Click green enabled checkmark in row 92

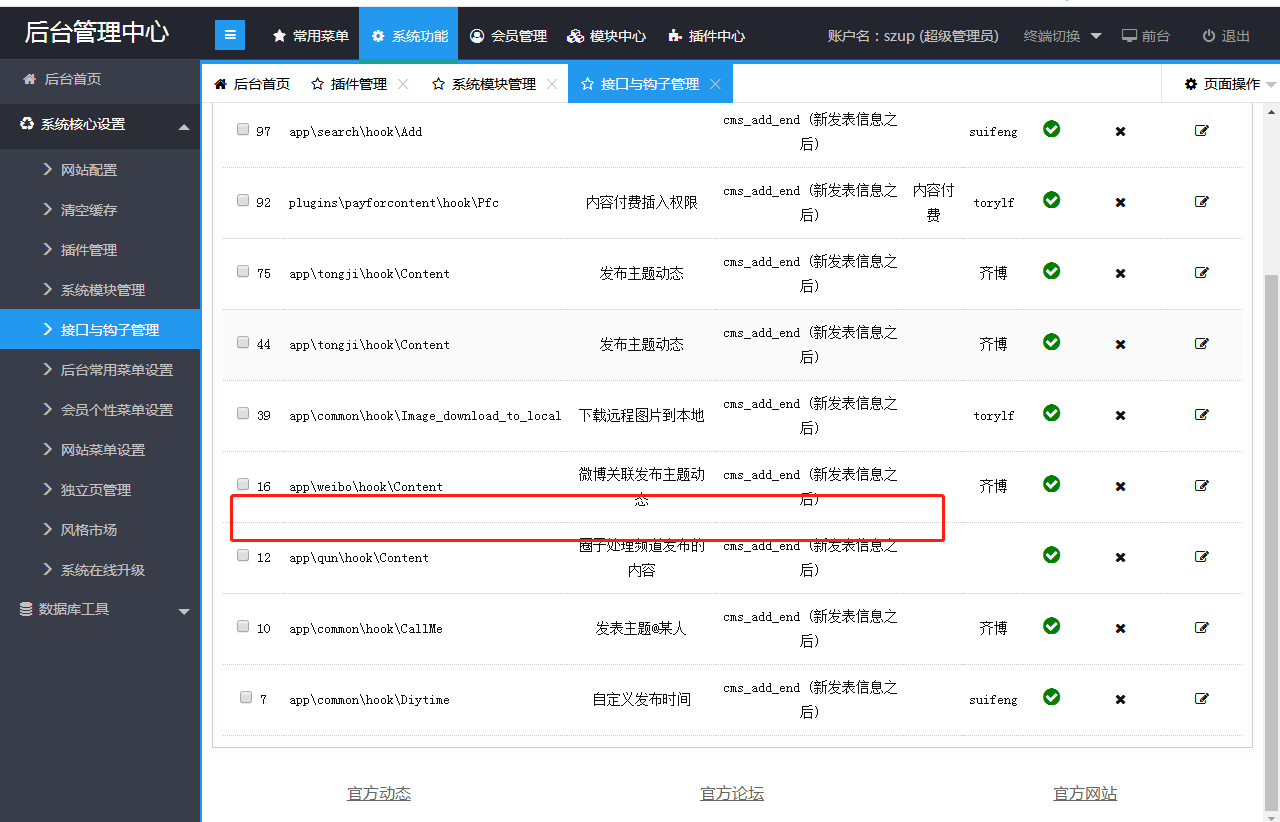(1051, 200)
